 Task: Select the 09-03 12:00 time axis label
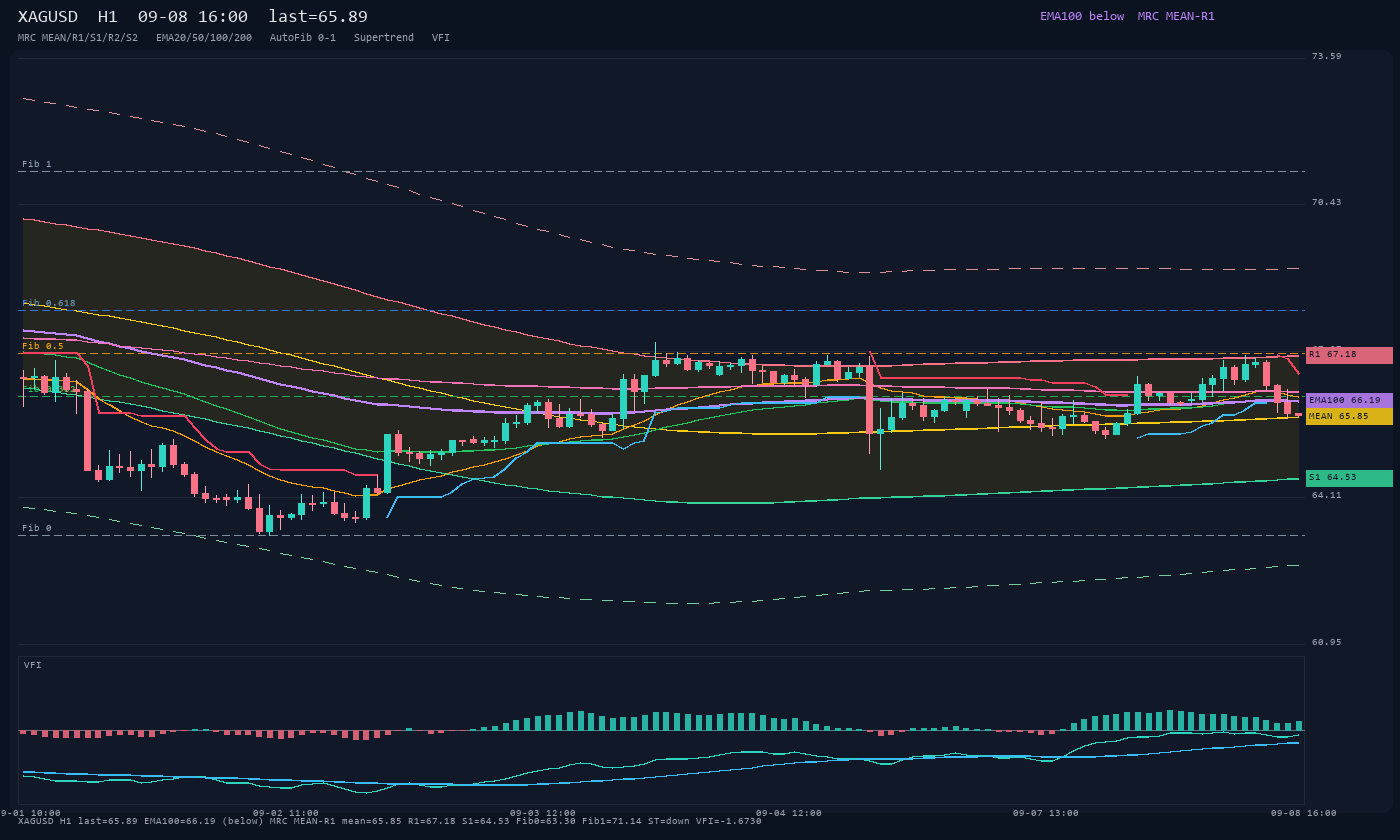click(543, 813)
